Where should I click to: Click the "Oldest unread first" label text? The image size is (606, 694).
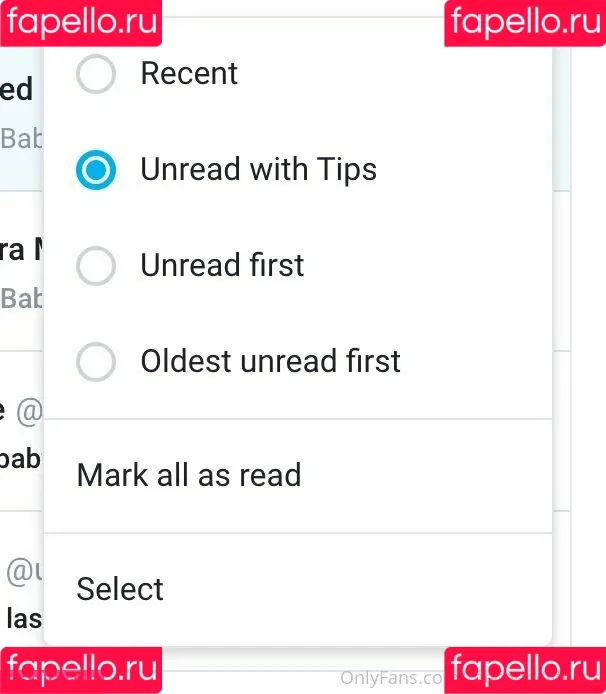click(270, 362)
